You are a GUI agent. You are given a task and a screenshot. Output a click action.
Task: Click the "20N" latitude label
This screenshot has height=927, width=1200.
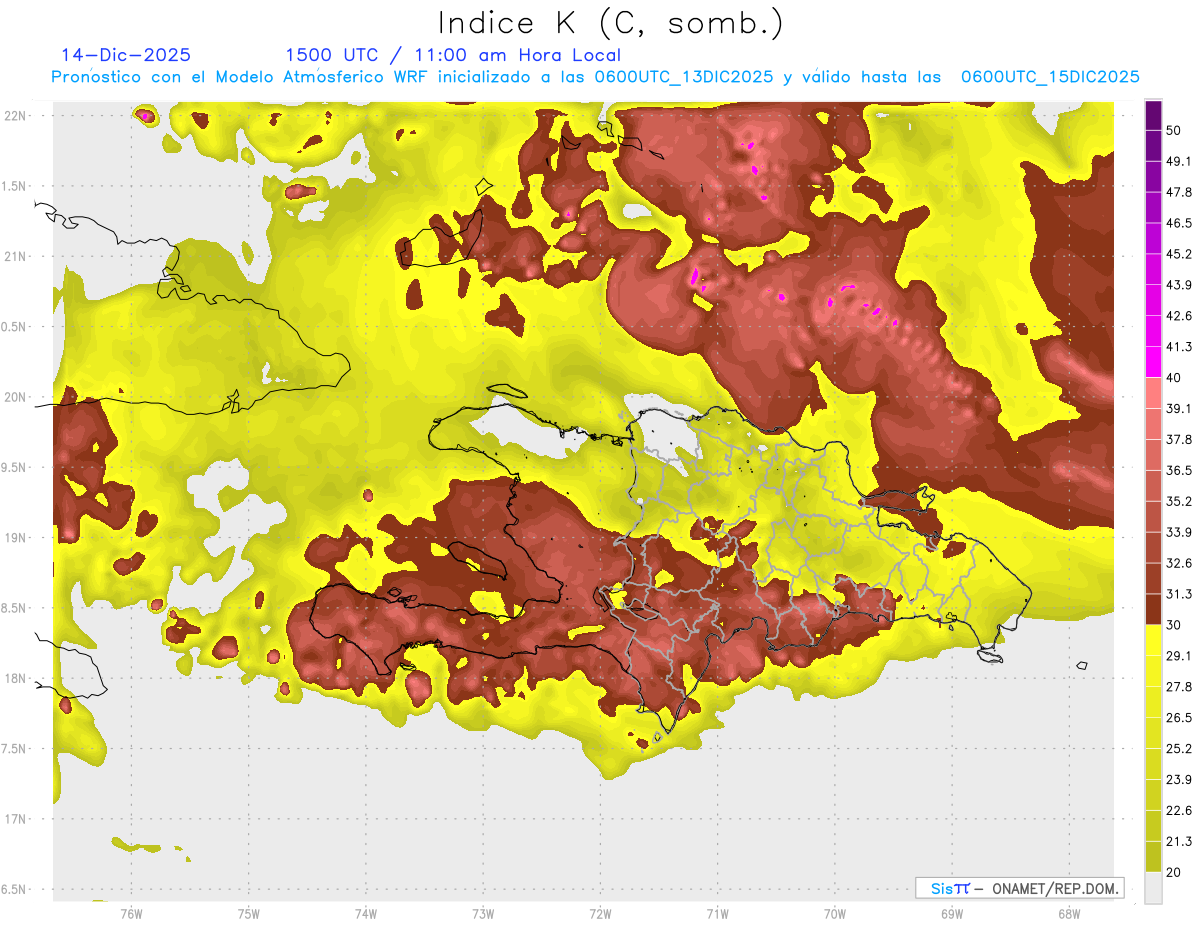point(16,397)
